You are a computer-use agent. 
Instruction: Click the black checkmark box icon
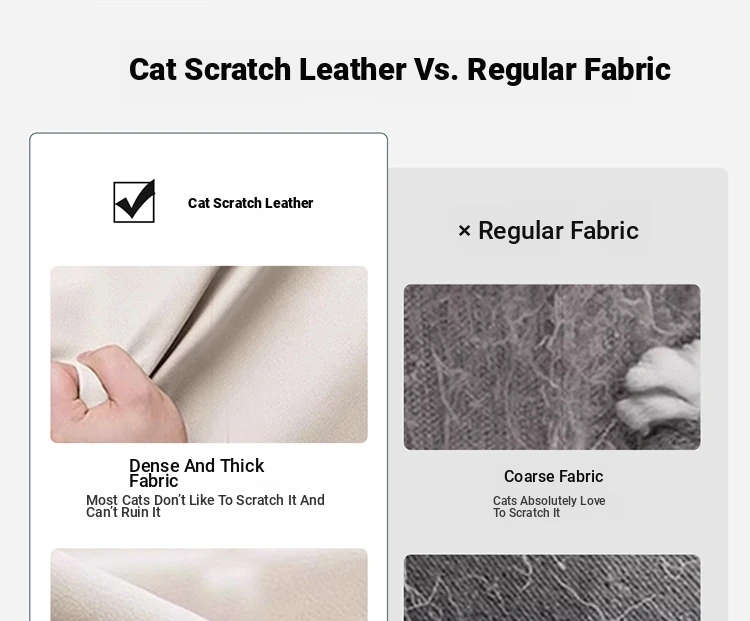pyautogui.click(x=134, y=201)
